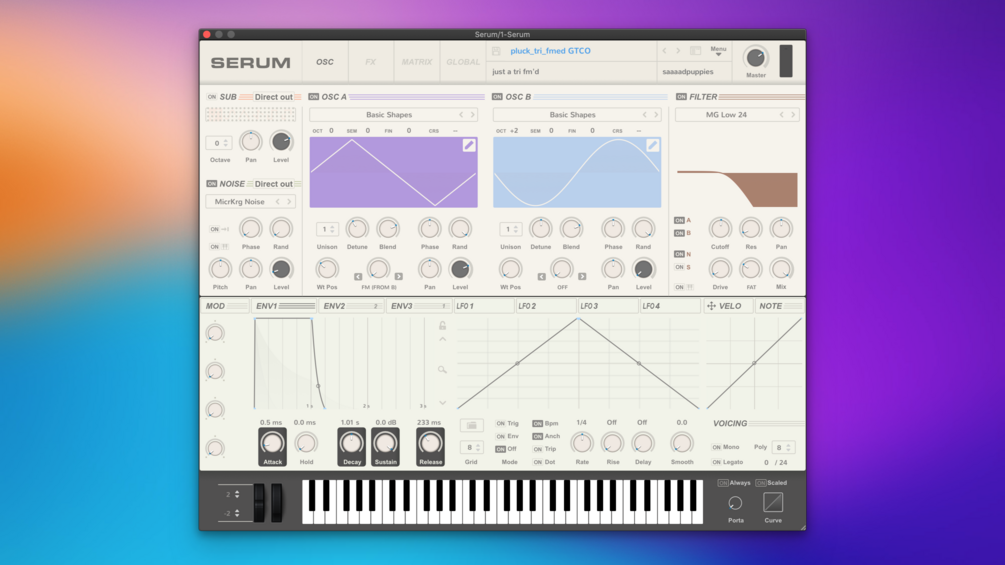Select next filter type arrow
The image size is (1005, 565).
click(x=793, y=115)
